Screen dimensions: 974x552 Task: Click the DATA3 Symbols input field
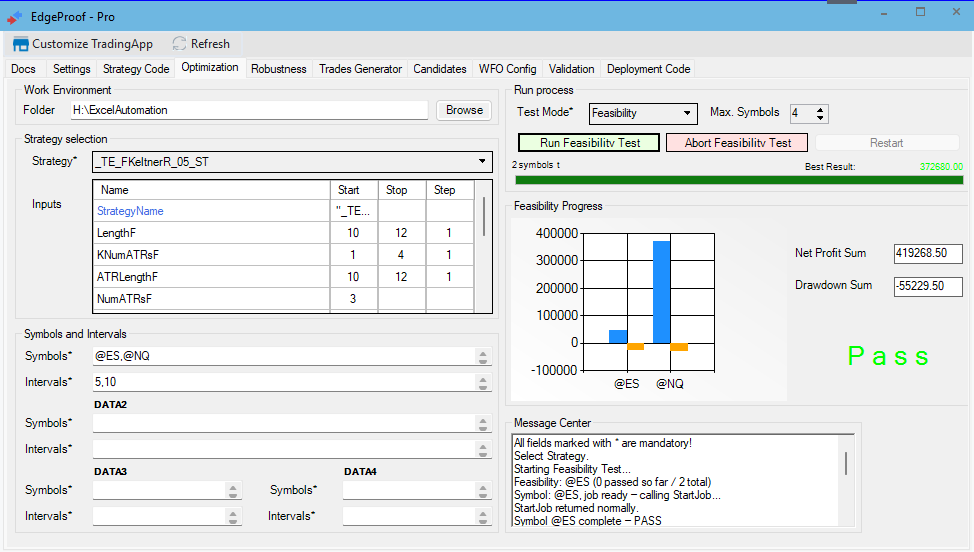(159, 490)
